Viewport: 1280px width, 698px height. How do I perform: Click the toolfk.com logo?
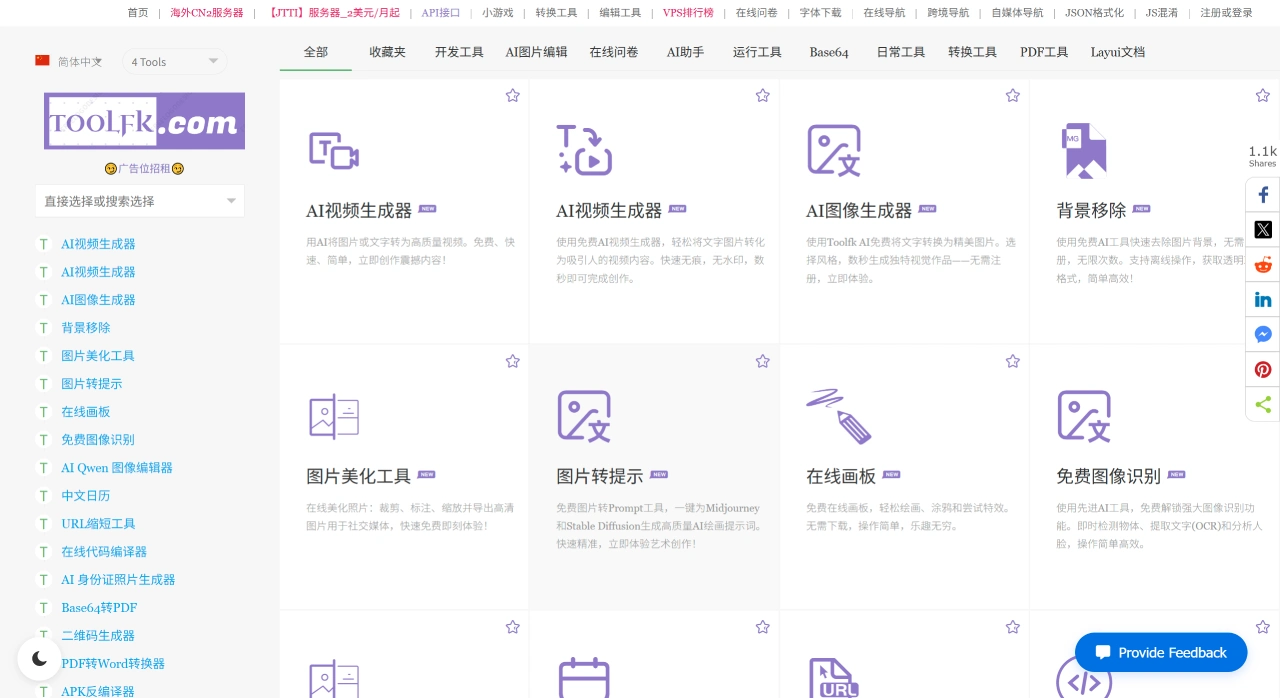[x=144, y=120]
